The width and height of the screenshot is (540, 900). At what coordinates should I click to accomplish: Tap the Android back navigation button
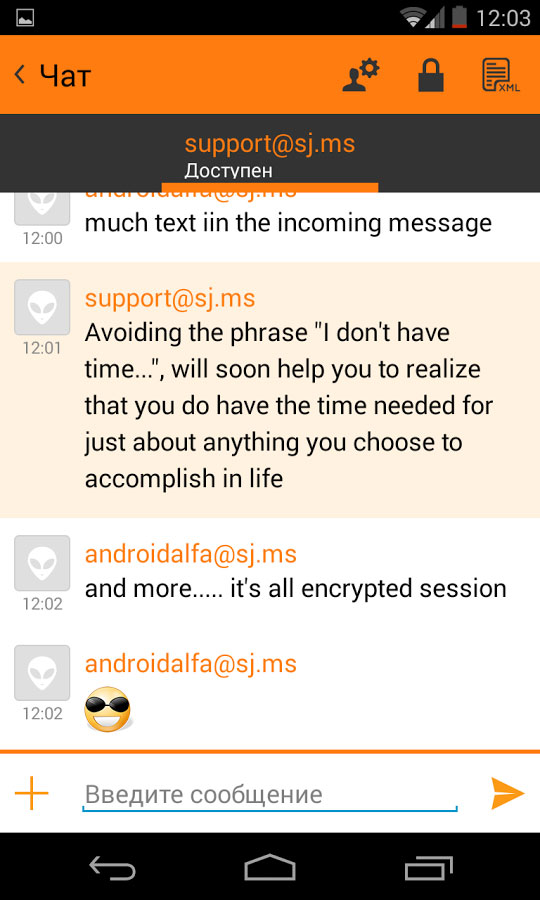[112, 866]
